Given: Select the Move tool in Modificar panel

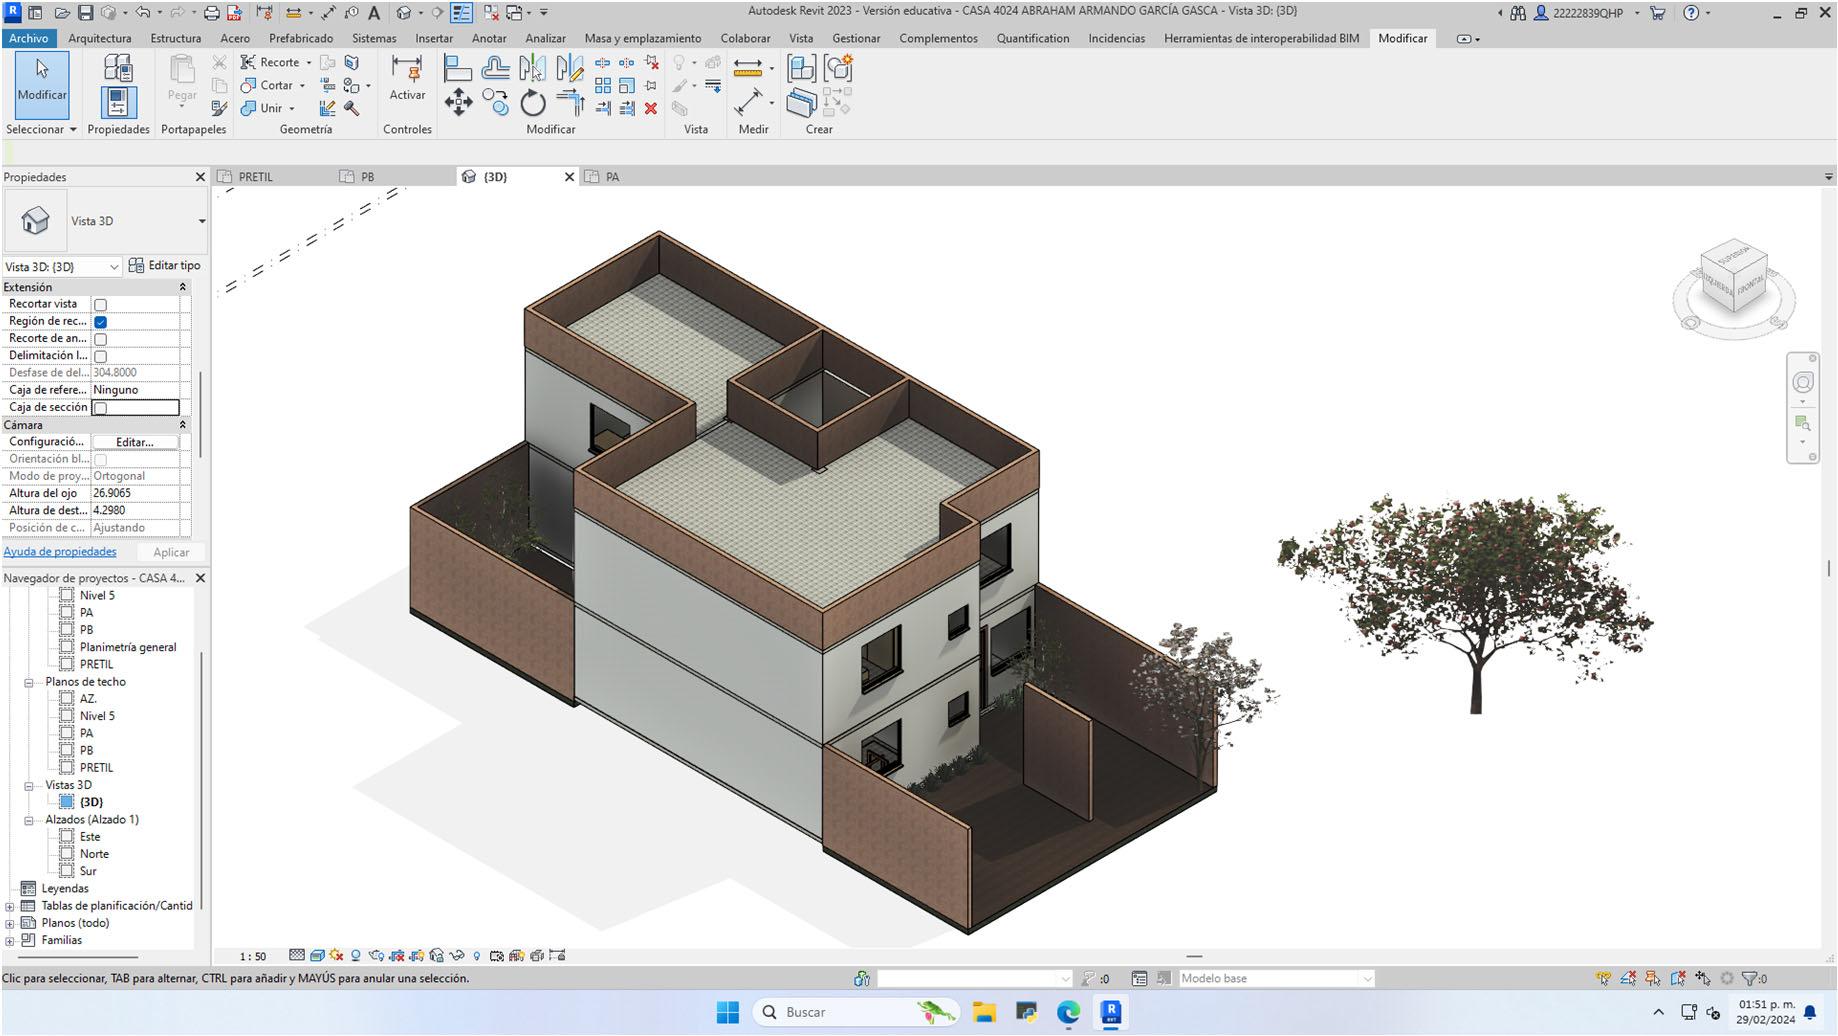Looking at the screenshot, I should point(458,103).
